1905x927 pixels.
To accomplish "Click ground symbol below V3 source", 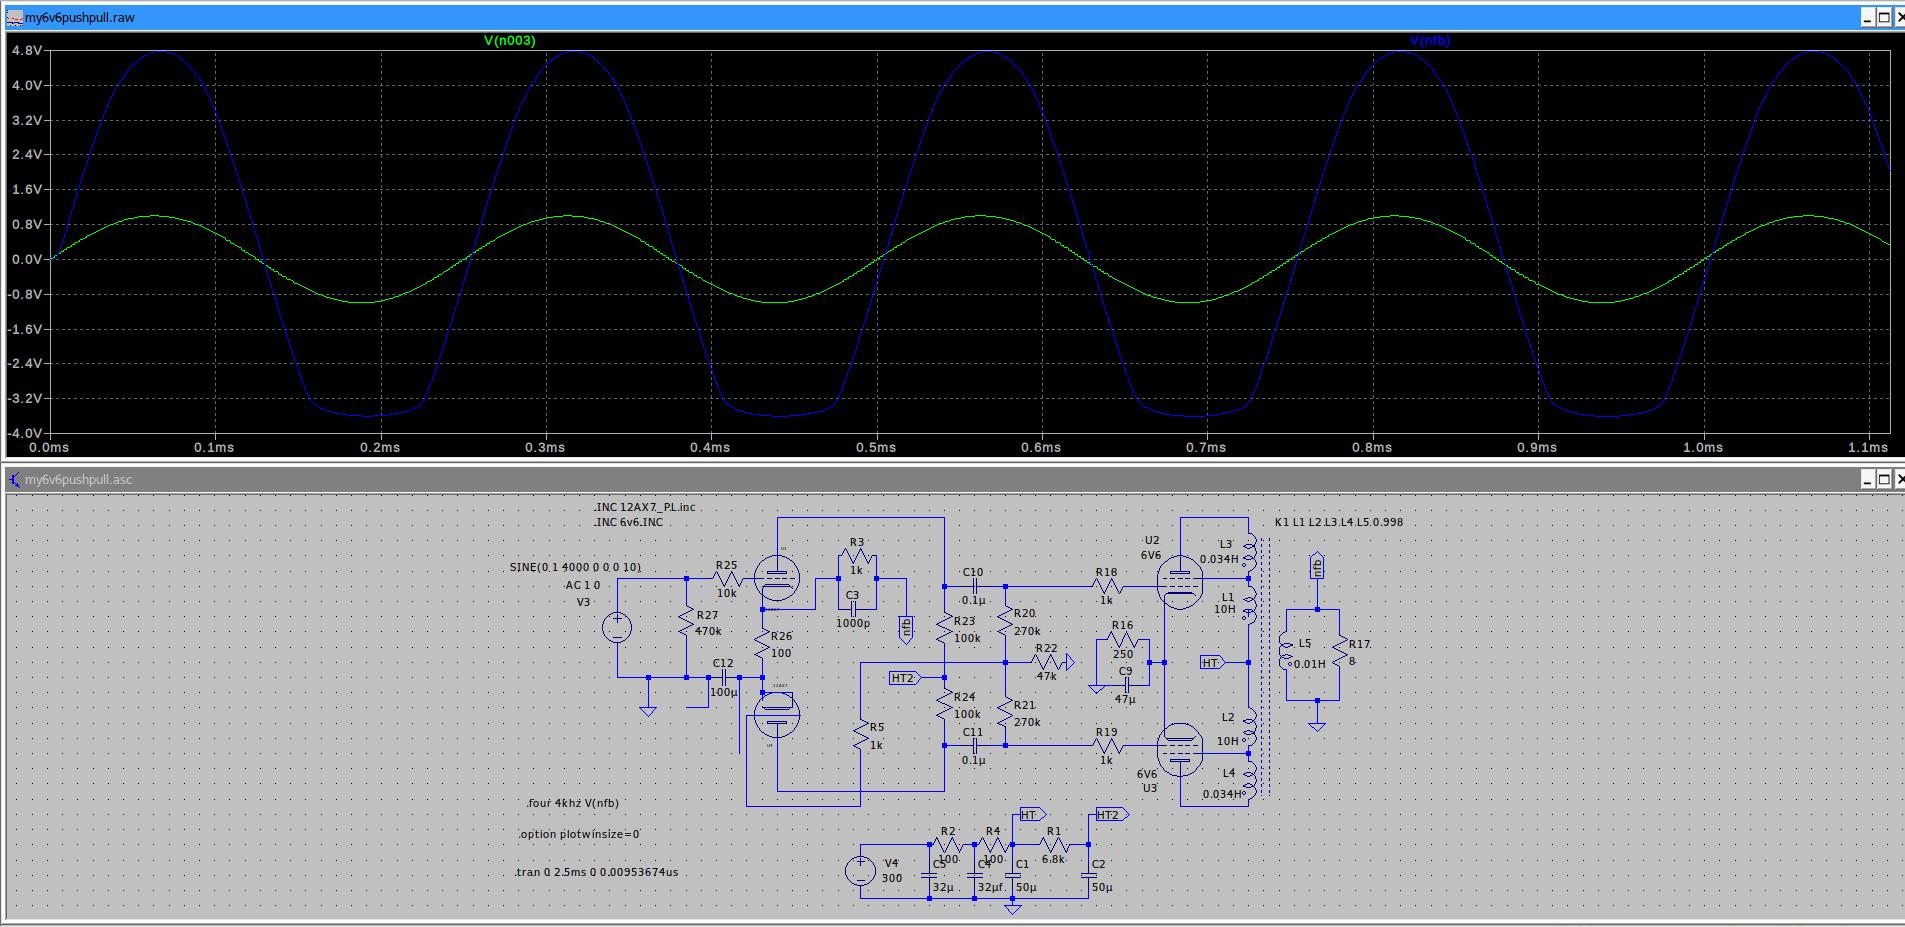I will click(x=648, y=710).
